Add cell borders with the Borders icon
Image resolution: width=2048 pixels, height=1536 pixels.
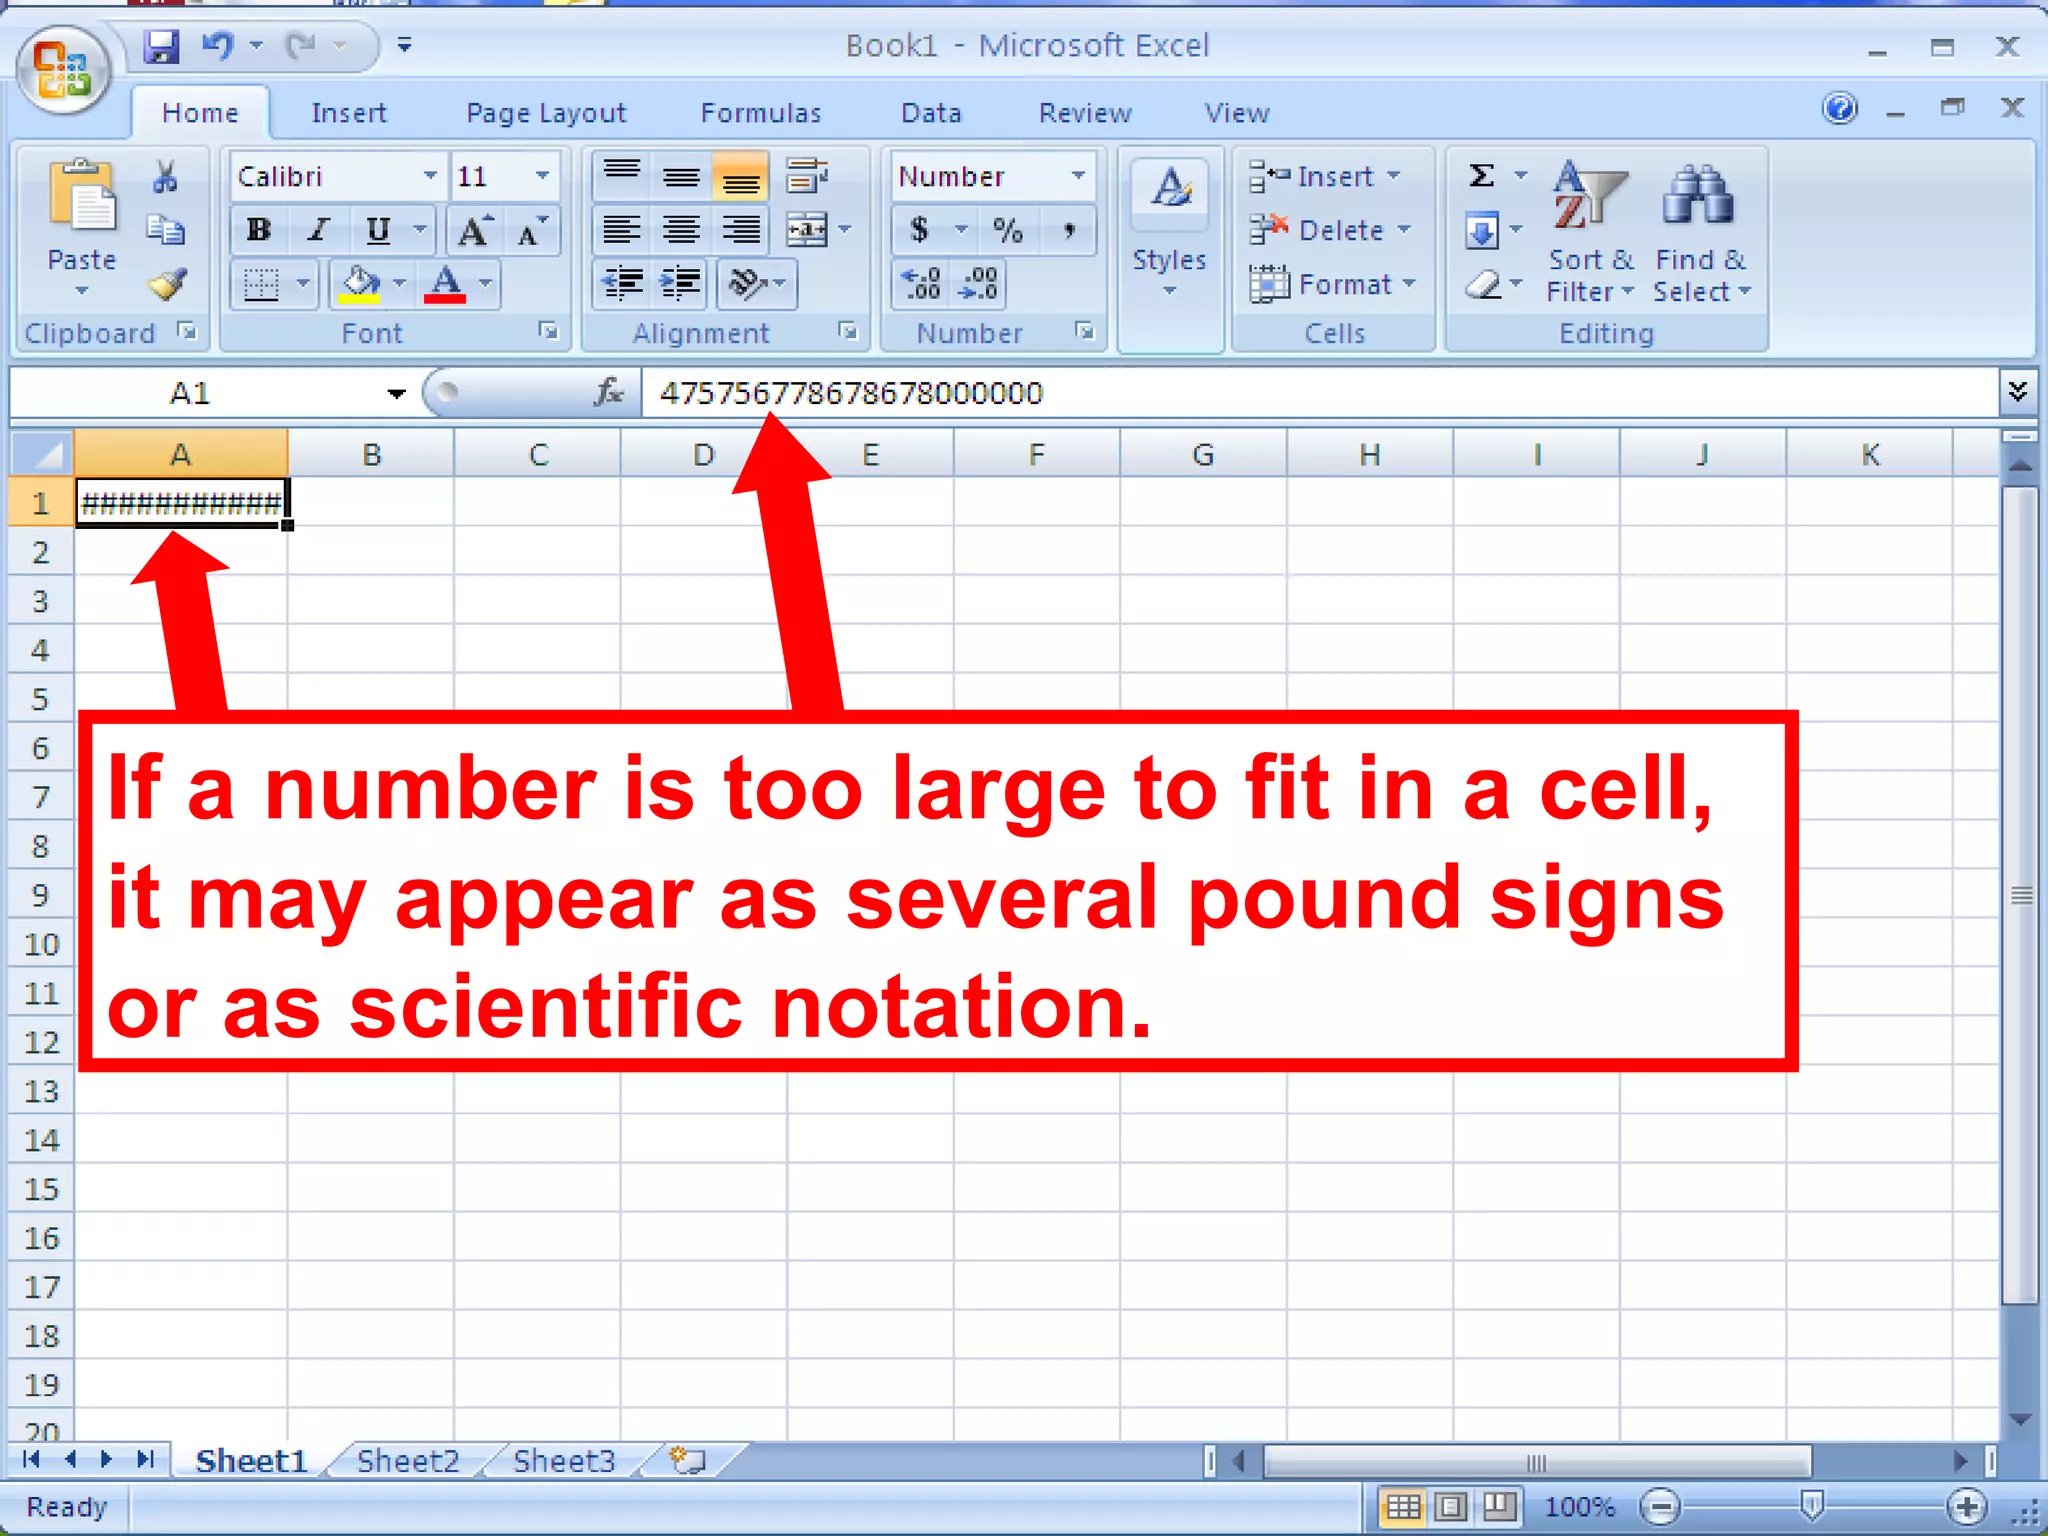[x=262, y=284]
